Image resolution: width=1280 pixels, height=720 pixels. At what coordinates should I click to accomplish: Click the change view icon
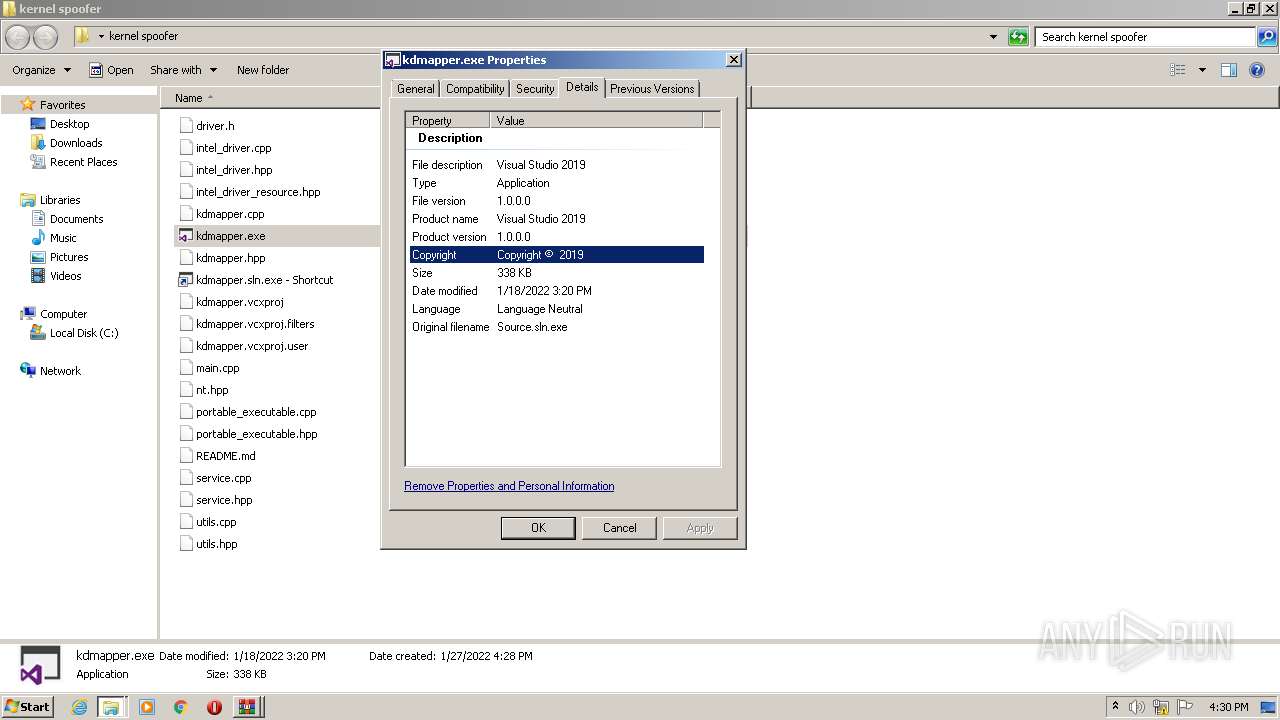coord(1178,70)
